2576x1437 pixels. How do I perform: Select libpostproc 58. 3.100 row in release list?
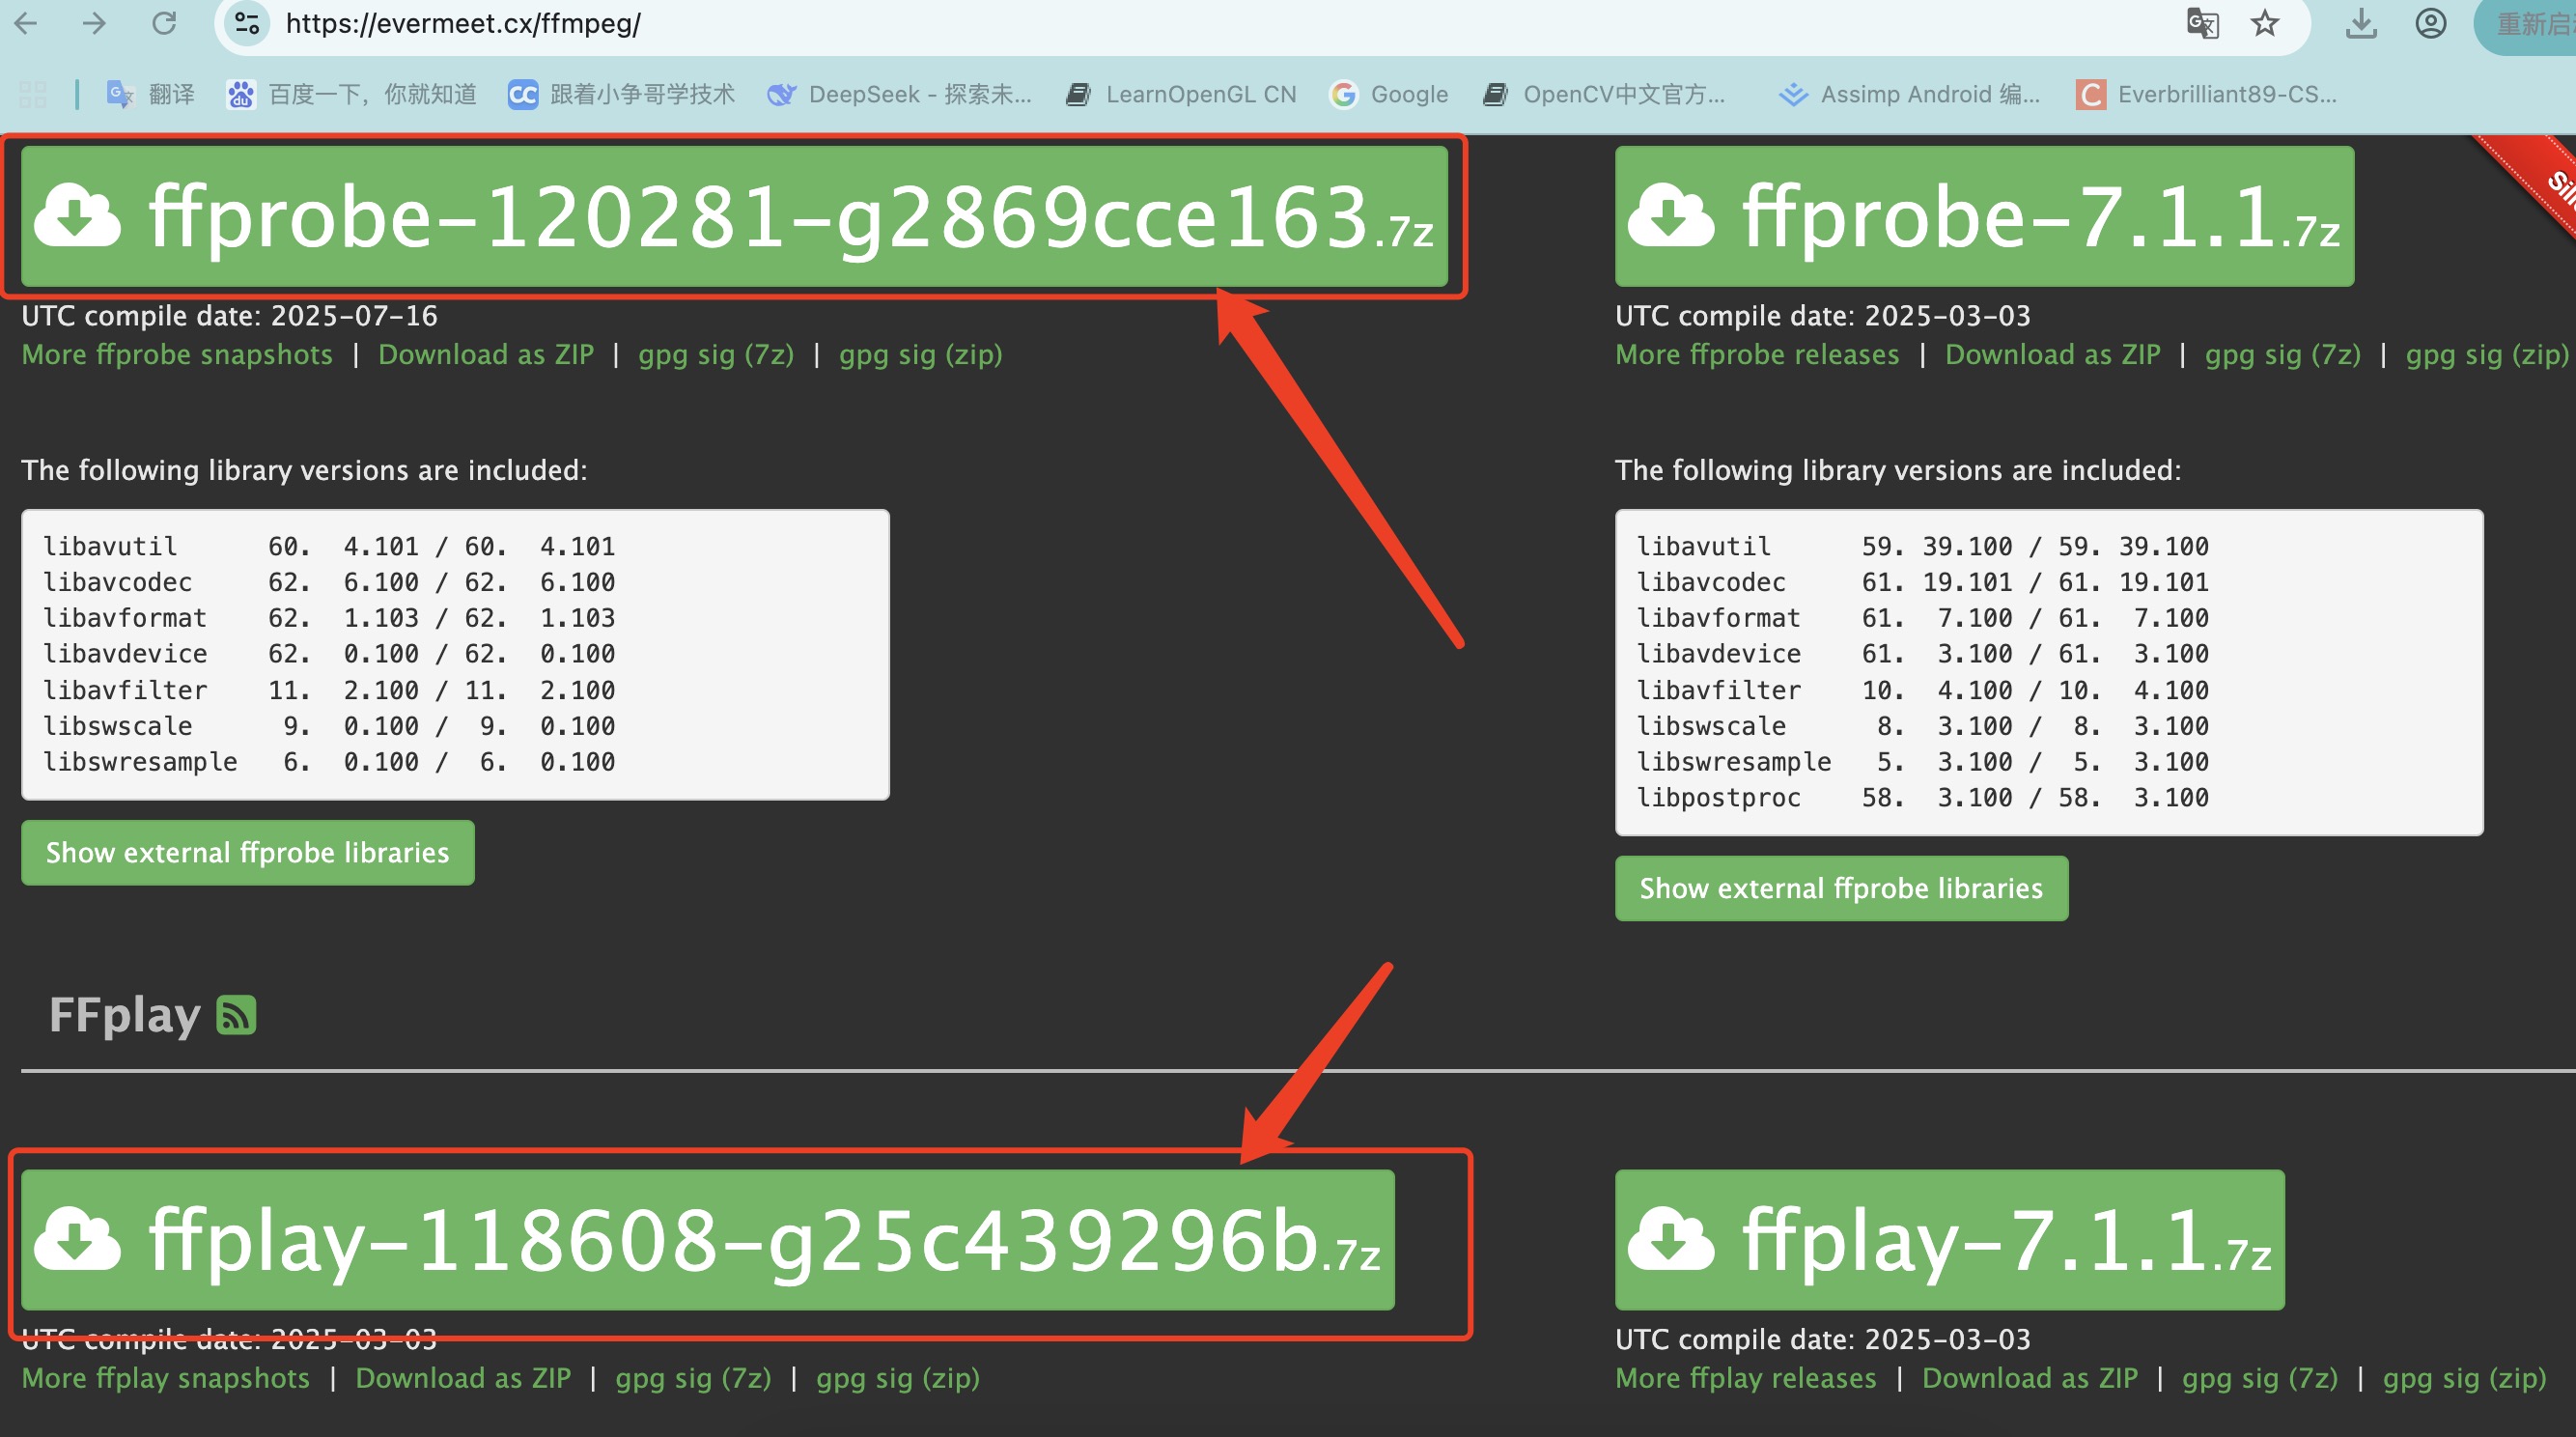pos(1922,797)
